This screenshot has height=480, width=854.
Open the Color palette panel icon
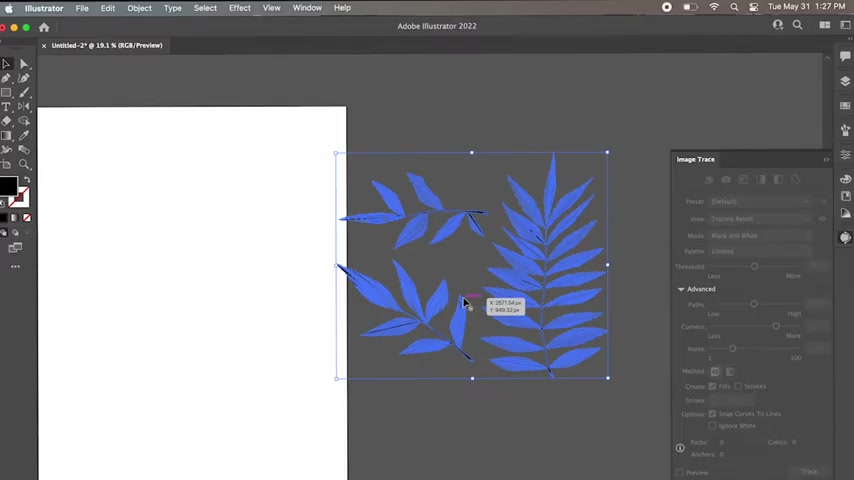[x=845, y=179]
